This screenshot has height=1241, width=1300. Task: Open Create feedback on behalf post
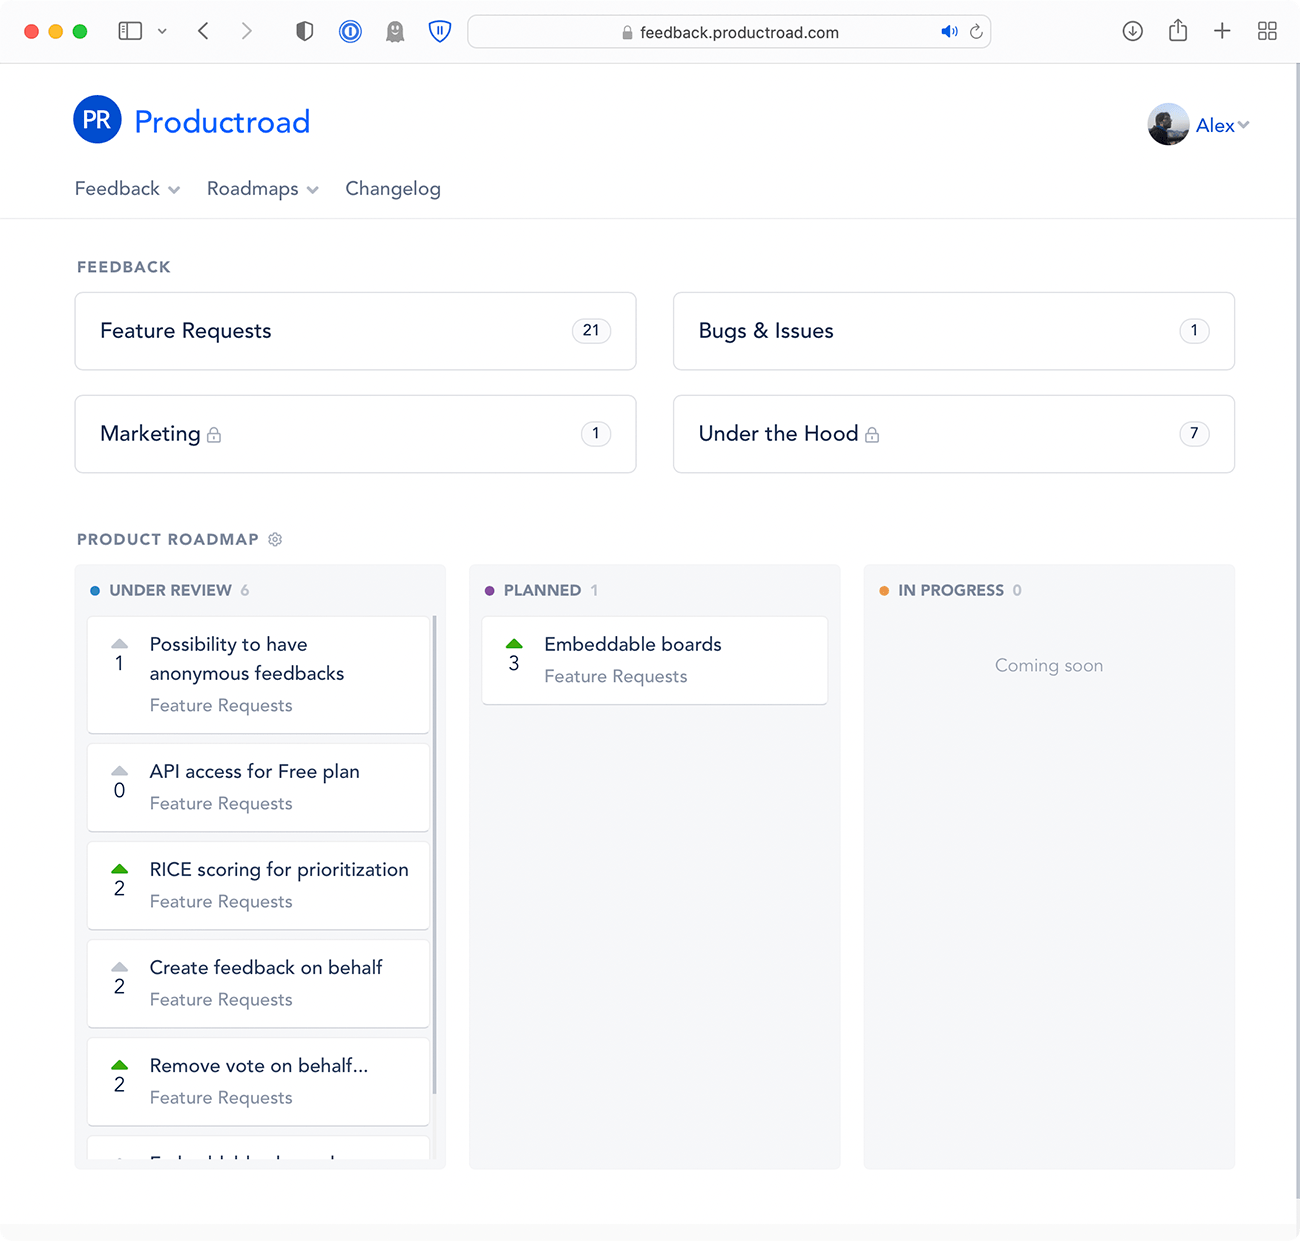pyautogui.click(x=266, y=967)
